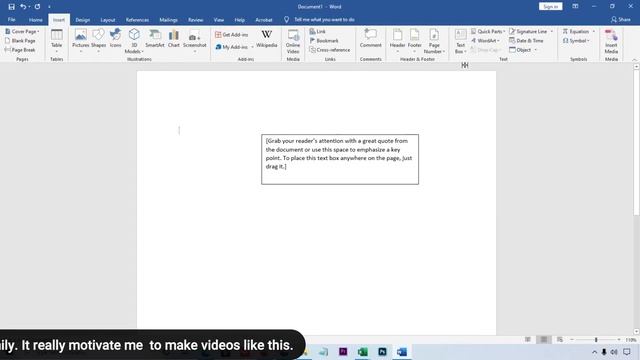Click the Share button
The image size is (640, 360).
click(x=620, y=20)
